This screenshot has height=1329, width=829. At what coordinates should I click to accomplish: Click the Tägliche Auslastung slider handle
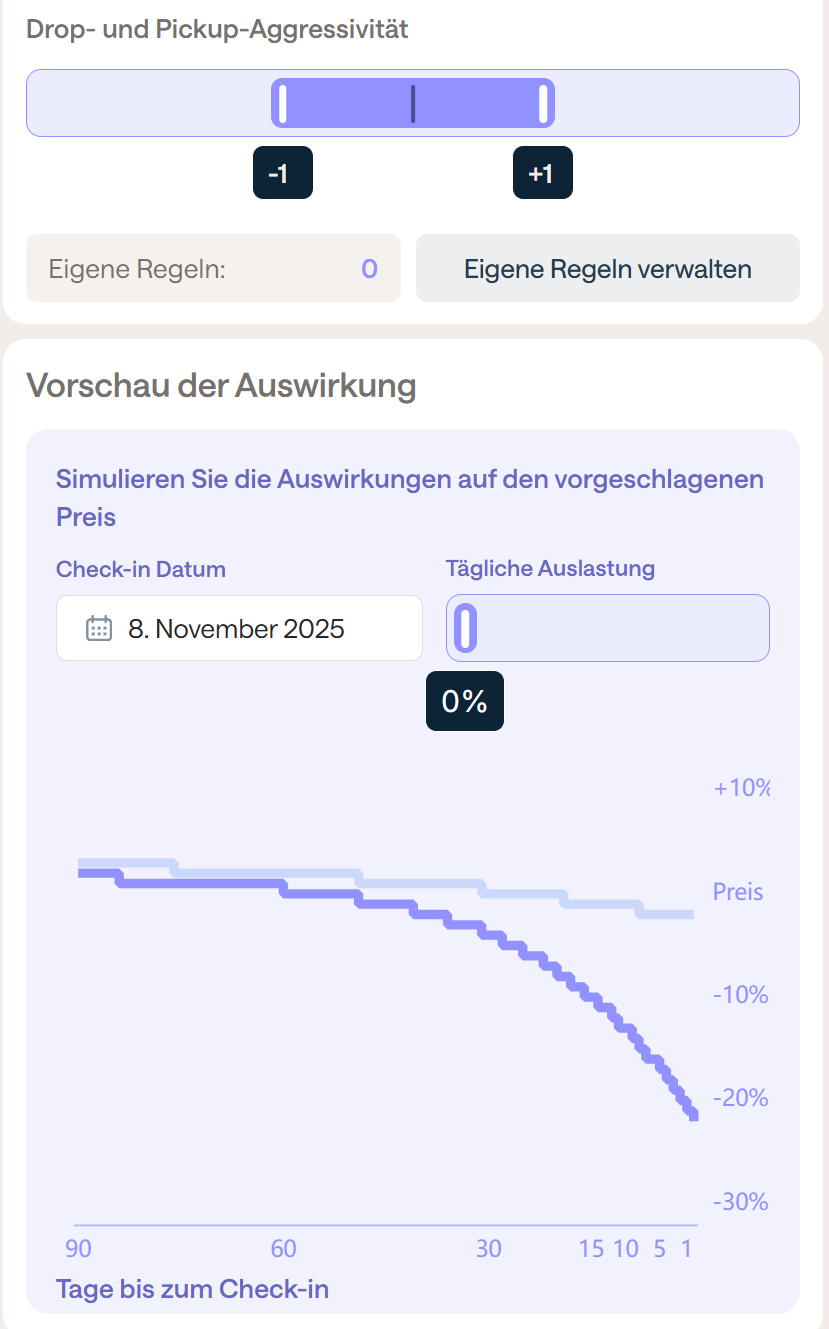click(x=466, y=628)
